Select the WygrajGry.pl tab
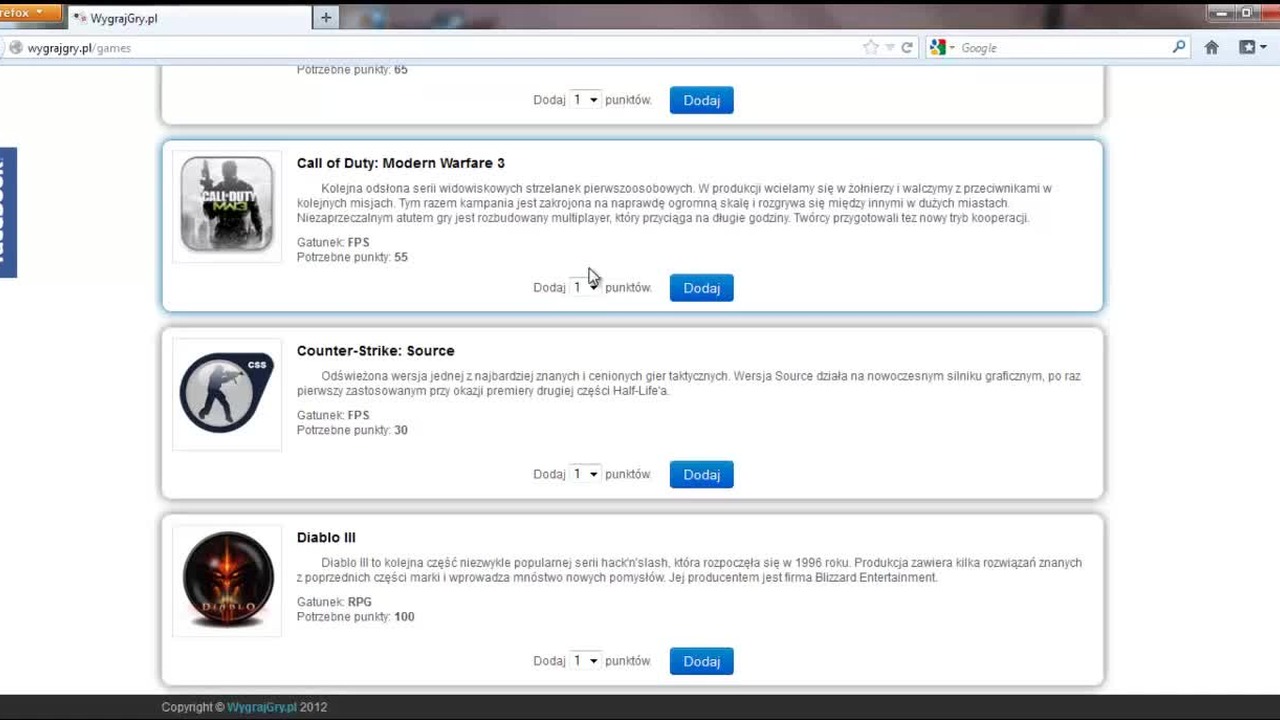The height and width of the screenshot is (720, 1280). coord(188,18)
